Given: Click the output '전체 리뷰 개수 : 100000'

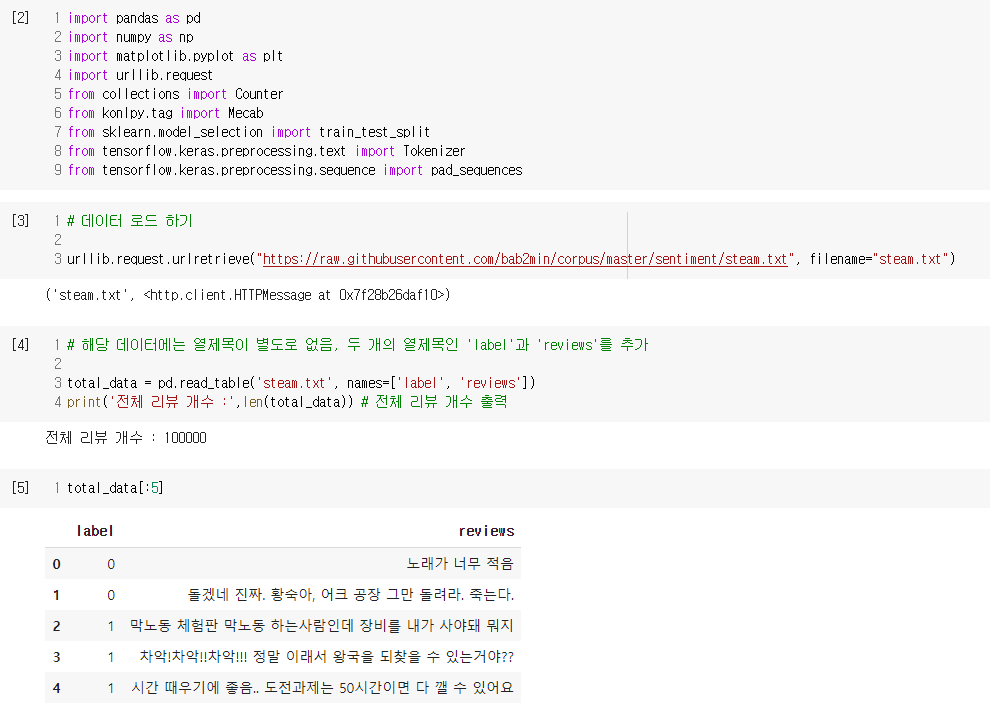Looking at the screenshot, I should point(126,438).
